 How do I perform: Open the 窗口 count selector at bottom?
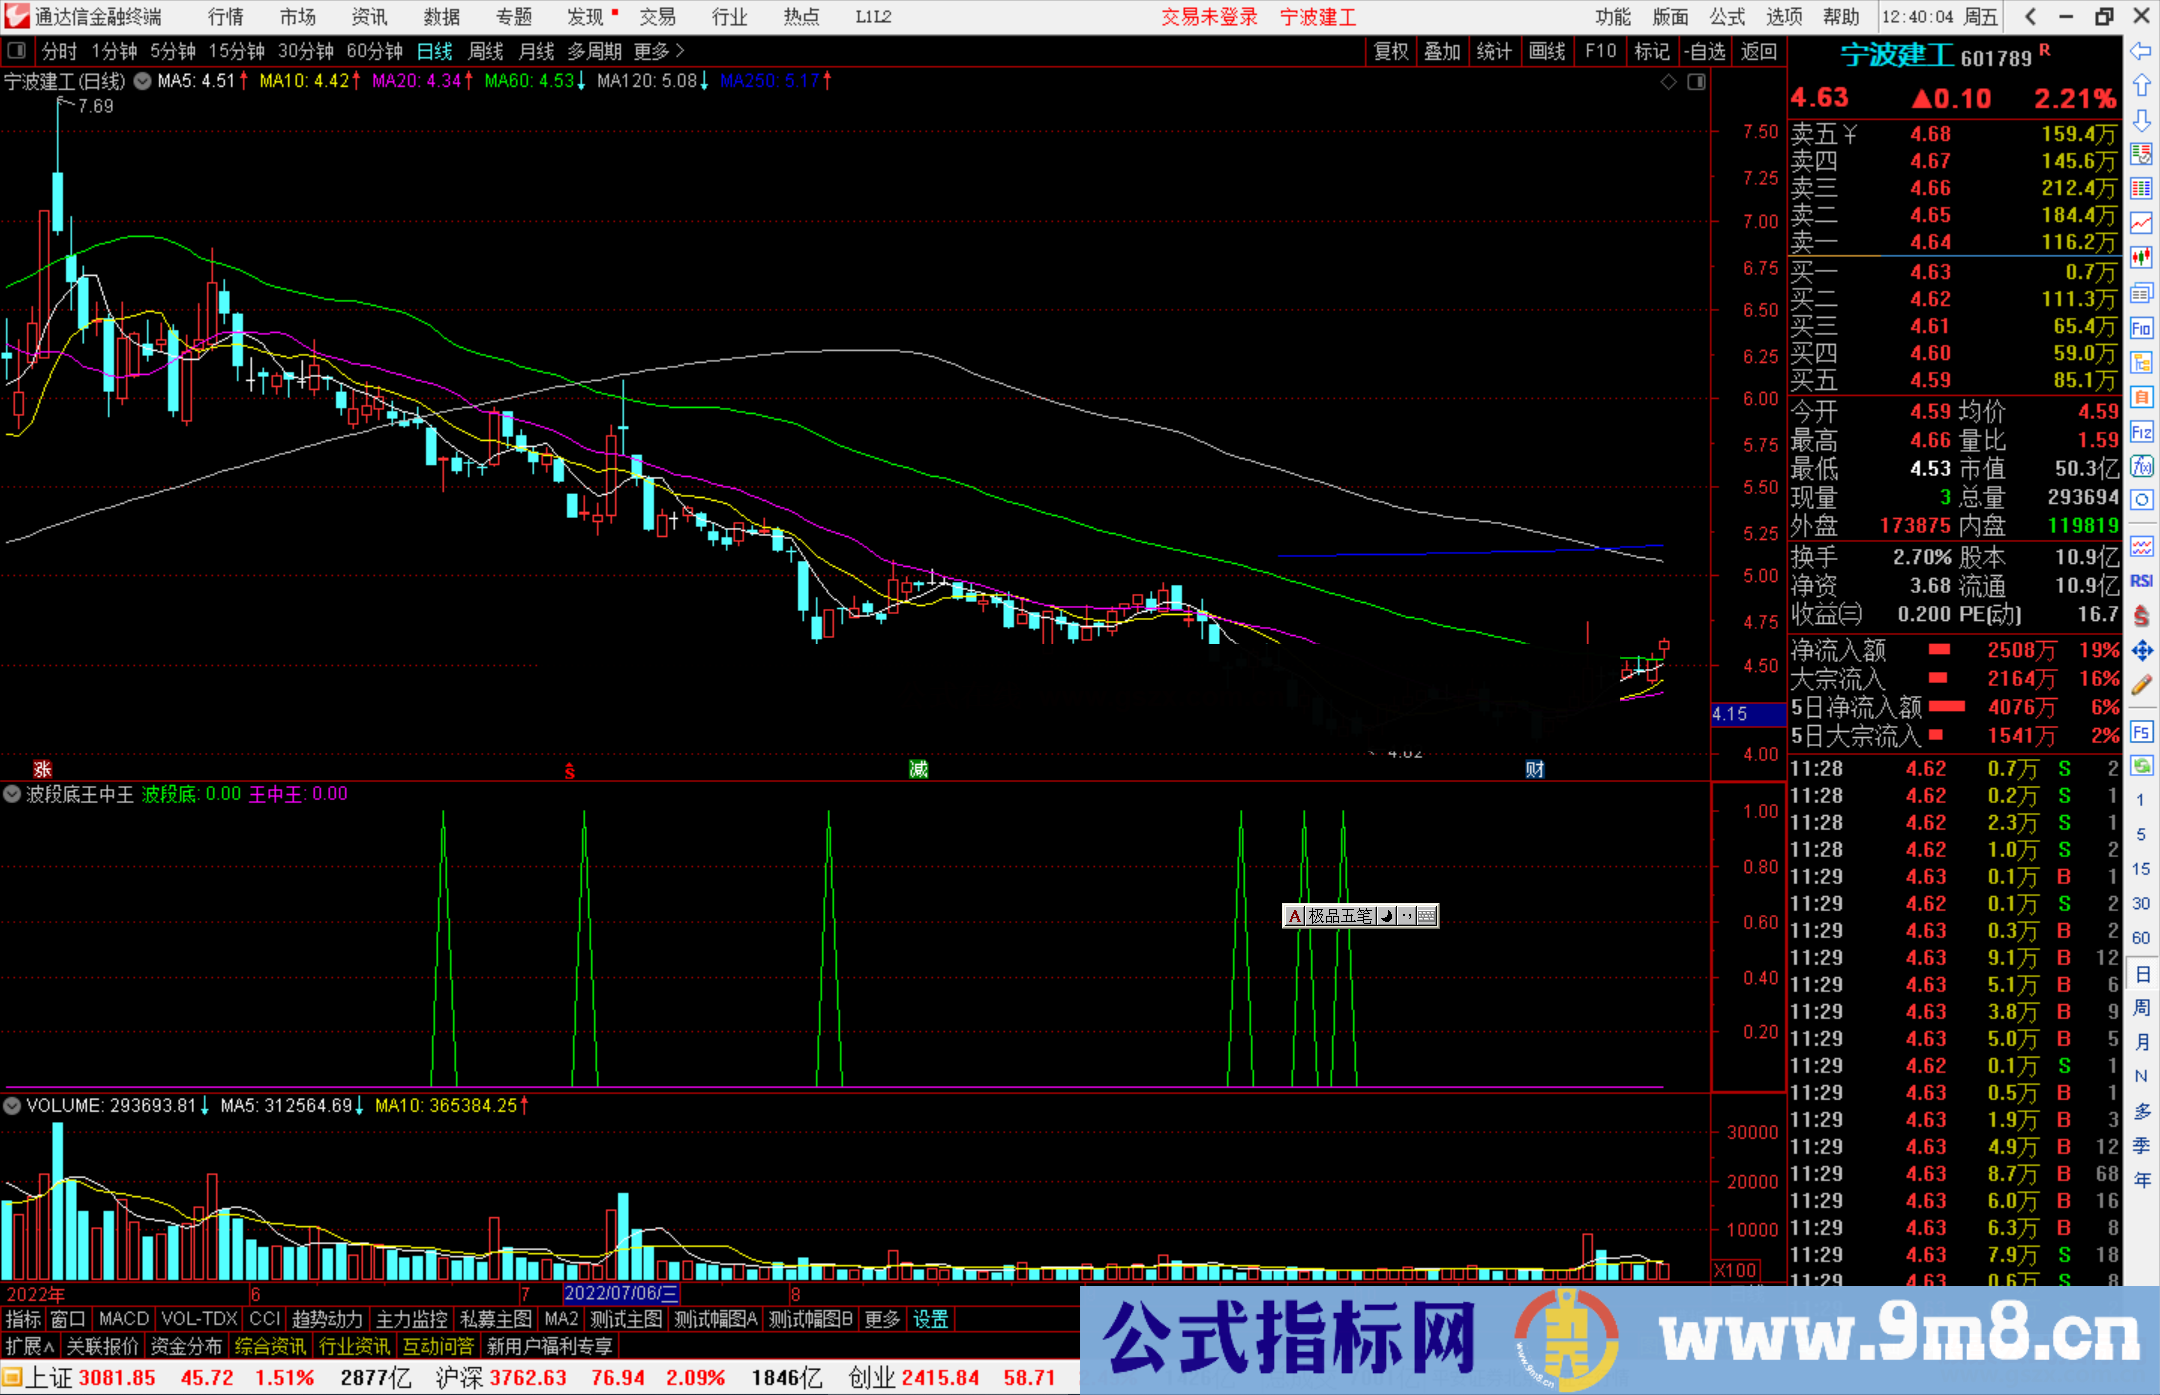(x=68, y=1320)
